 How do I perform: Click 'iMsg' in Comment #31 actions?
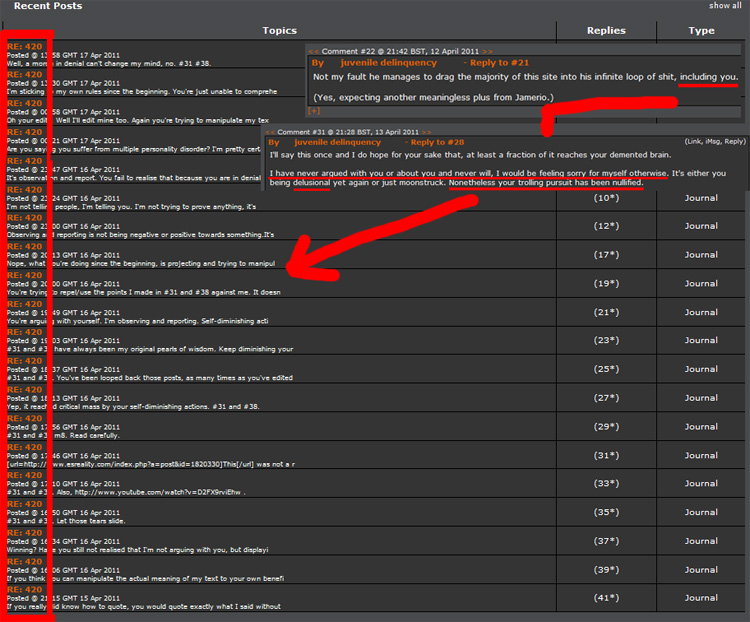(713, 142)
